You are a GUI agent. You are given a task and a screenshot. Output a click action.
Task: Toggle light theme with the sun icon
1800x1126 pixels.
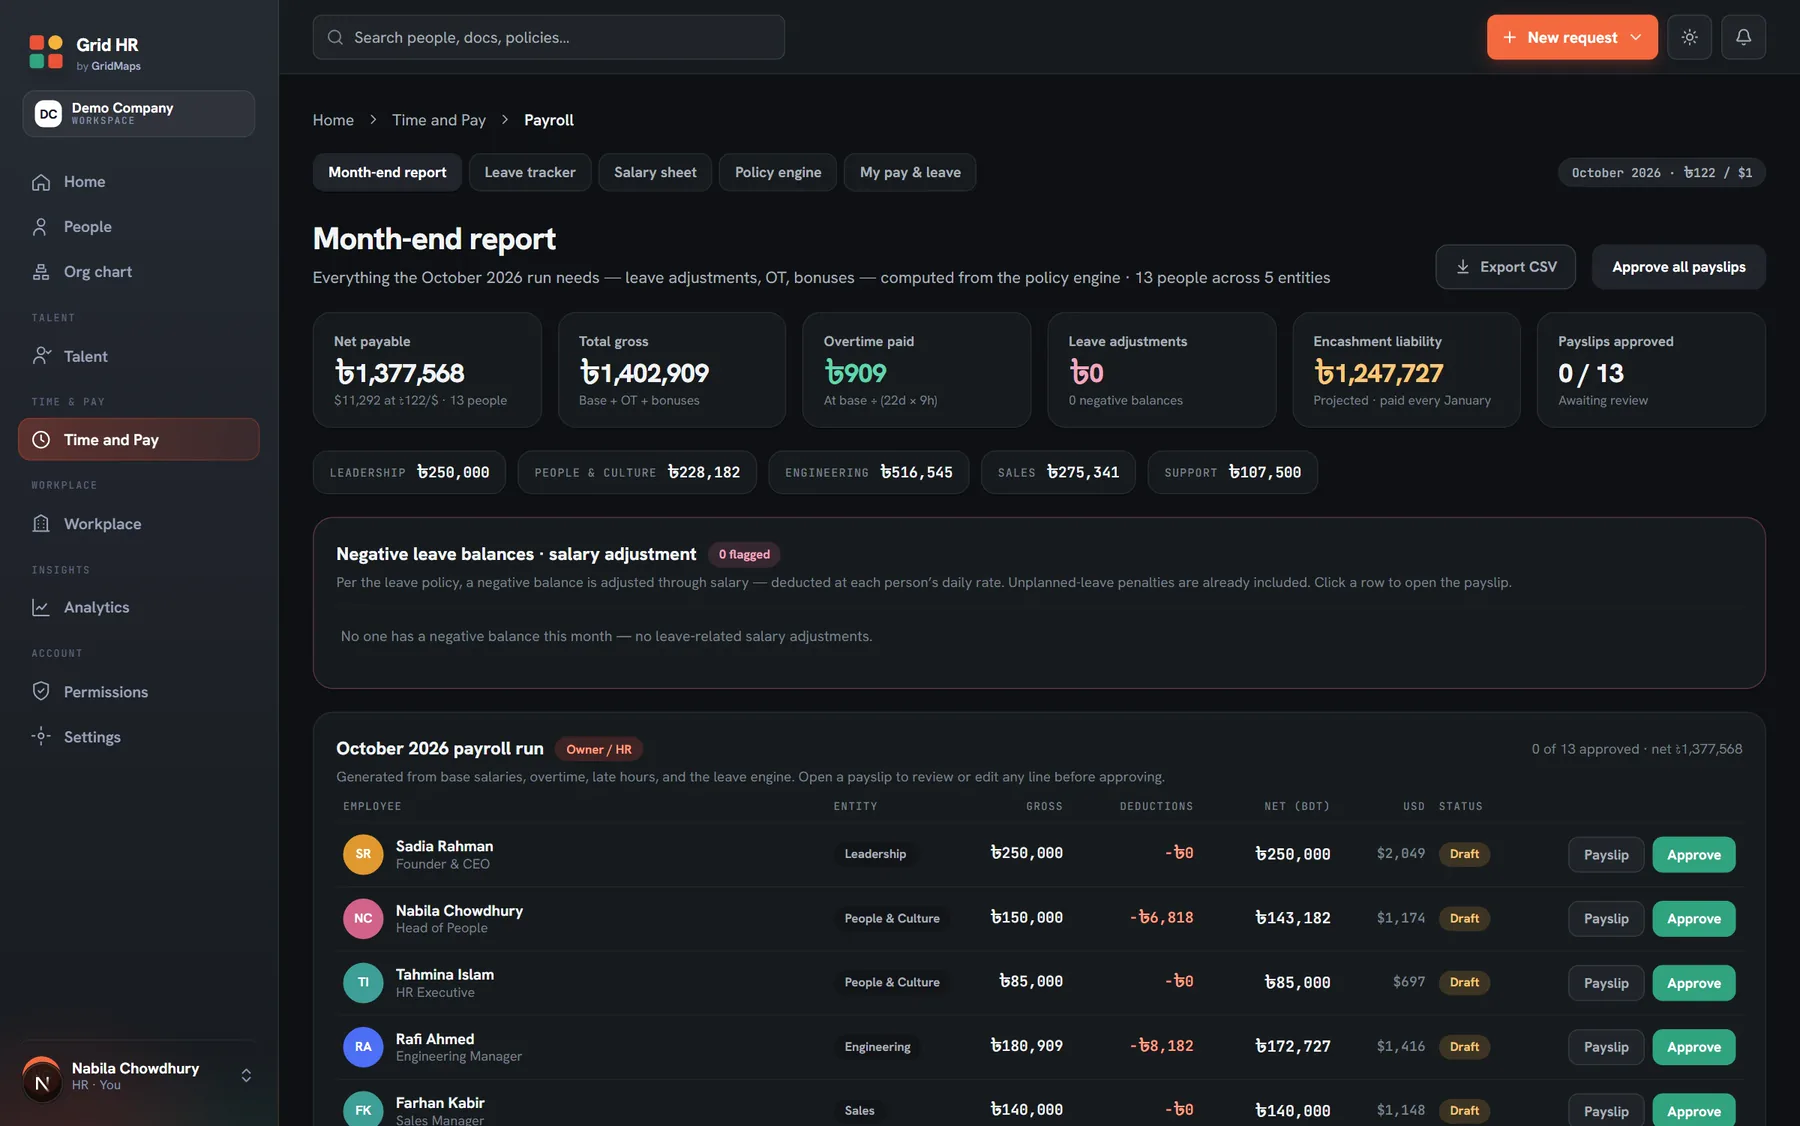1690,37
